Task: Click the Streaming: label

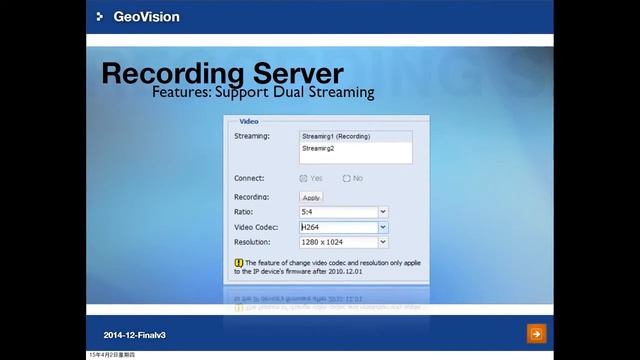Action: pos(252,136)
